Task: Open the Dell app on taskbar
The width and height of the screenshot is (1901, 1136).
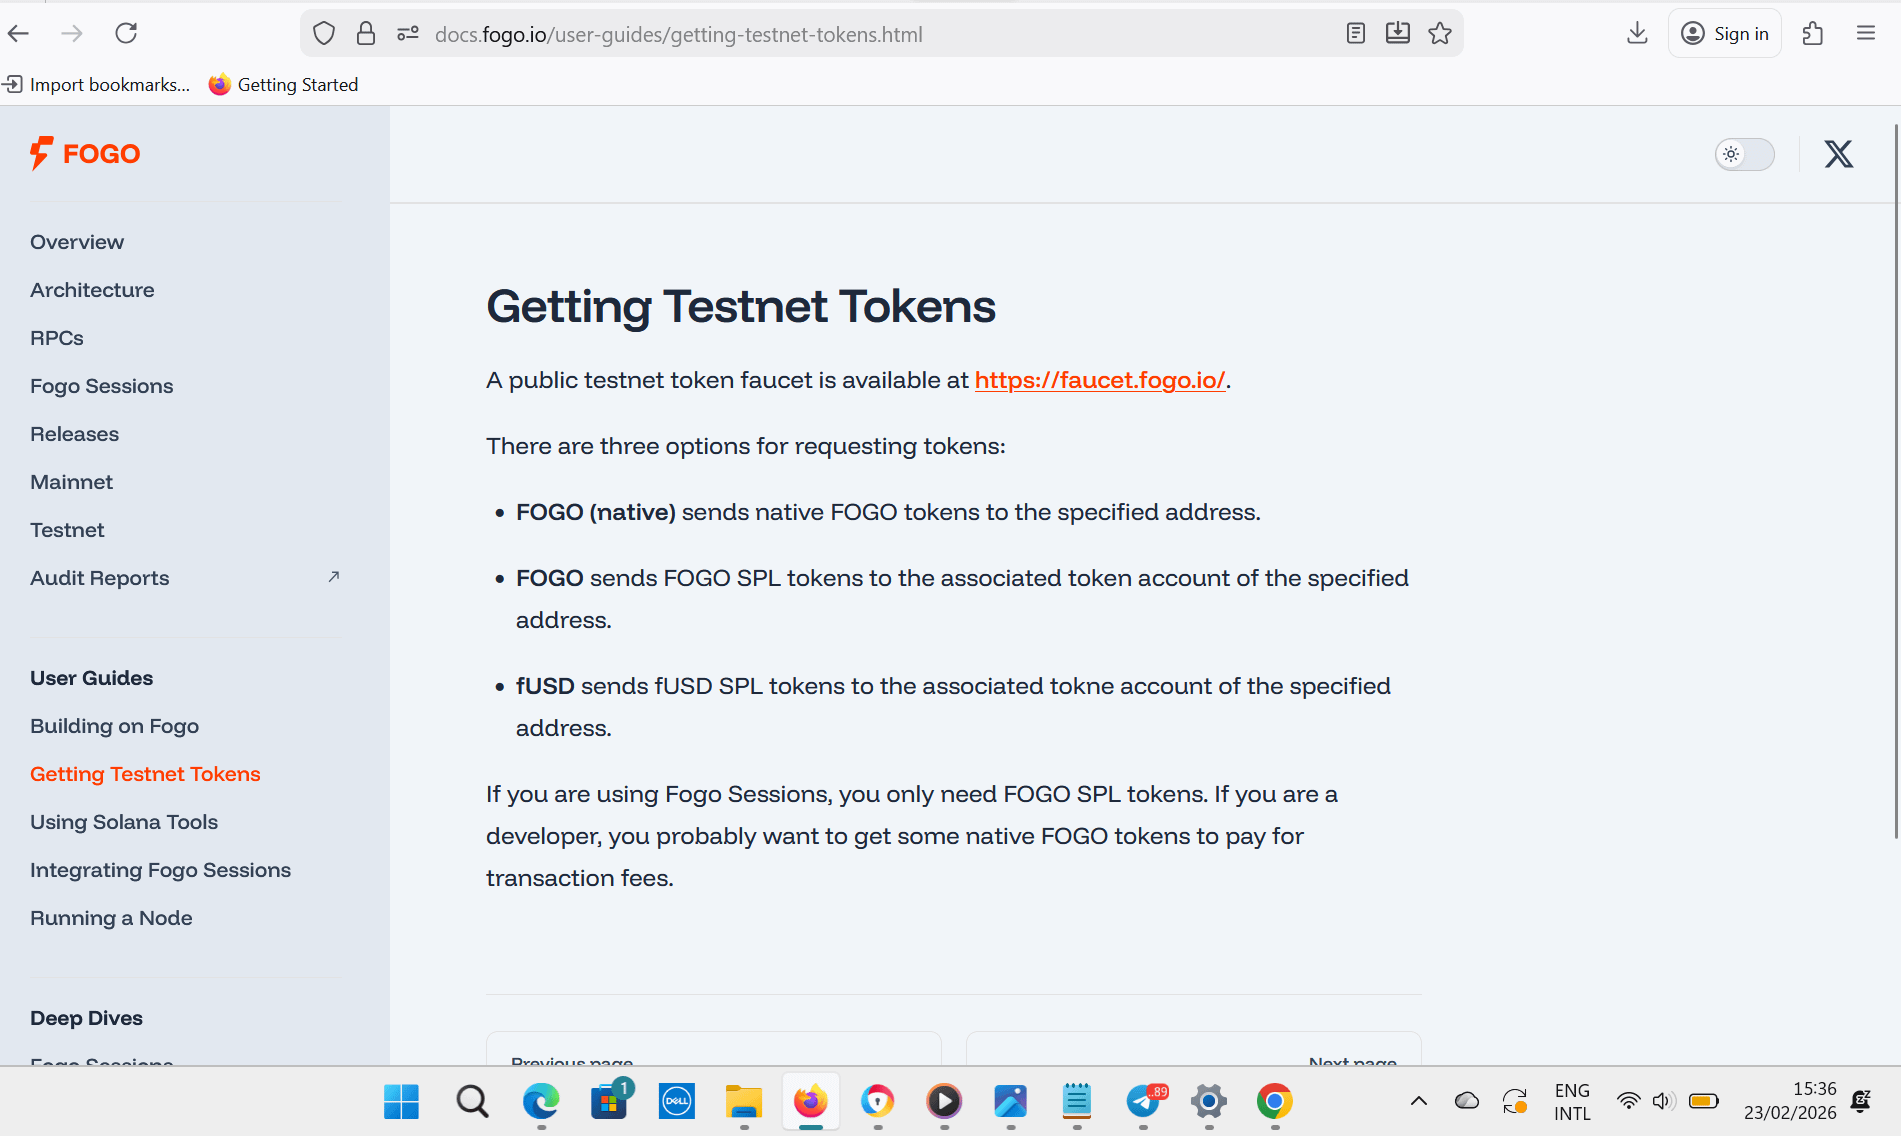Action: 677,1102
